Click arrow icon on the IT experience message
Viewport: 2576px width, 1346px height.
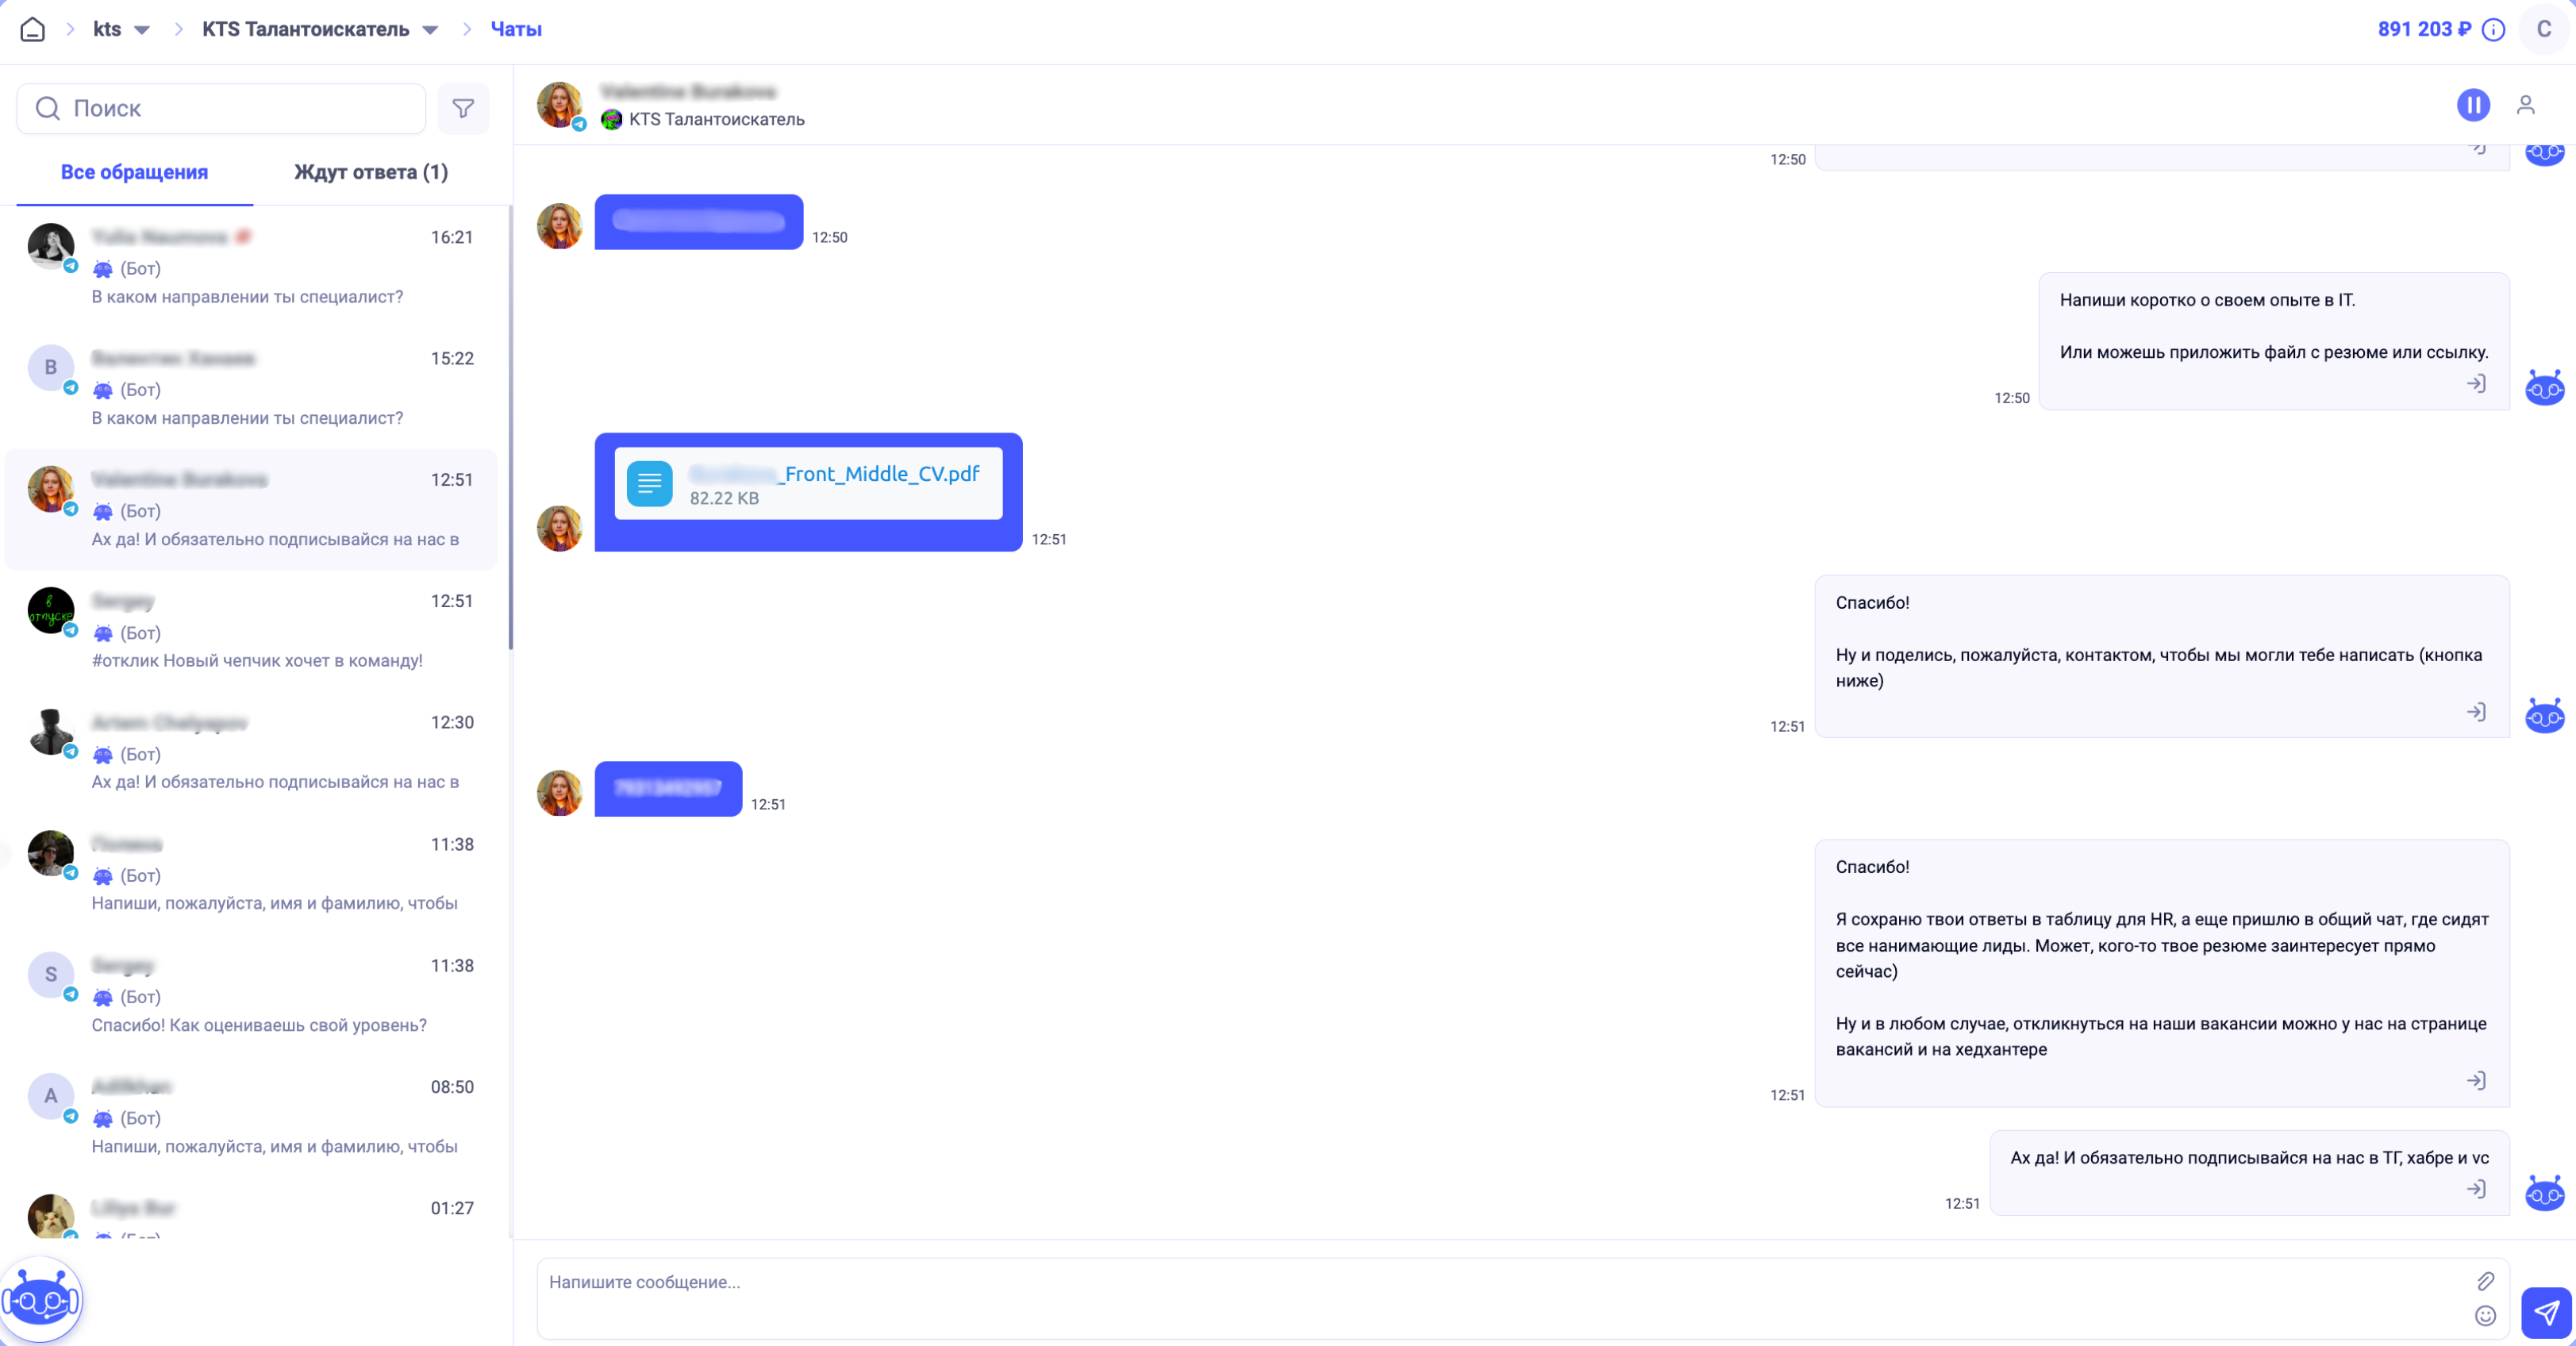pyautogui.click(x=2476, y=383)
